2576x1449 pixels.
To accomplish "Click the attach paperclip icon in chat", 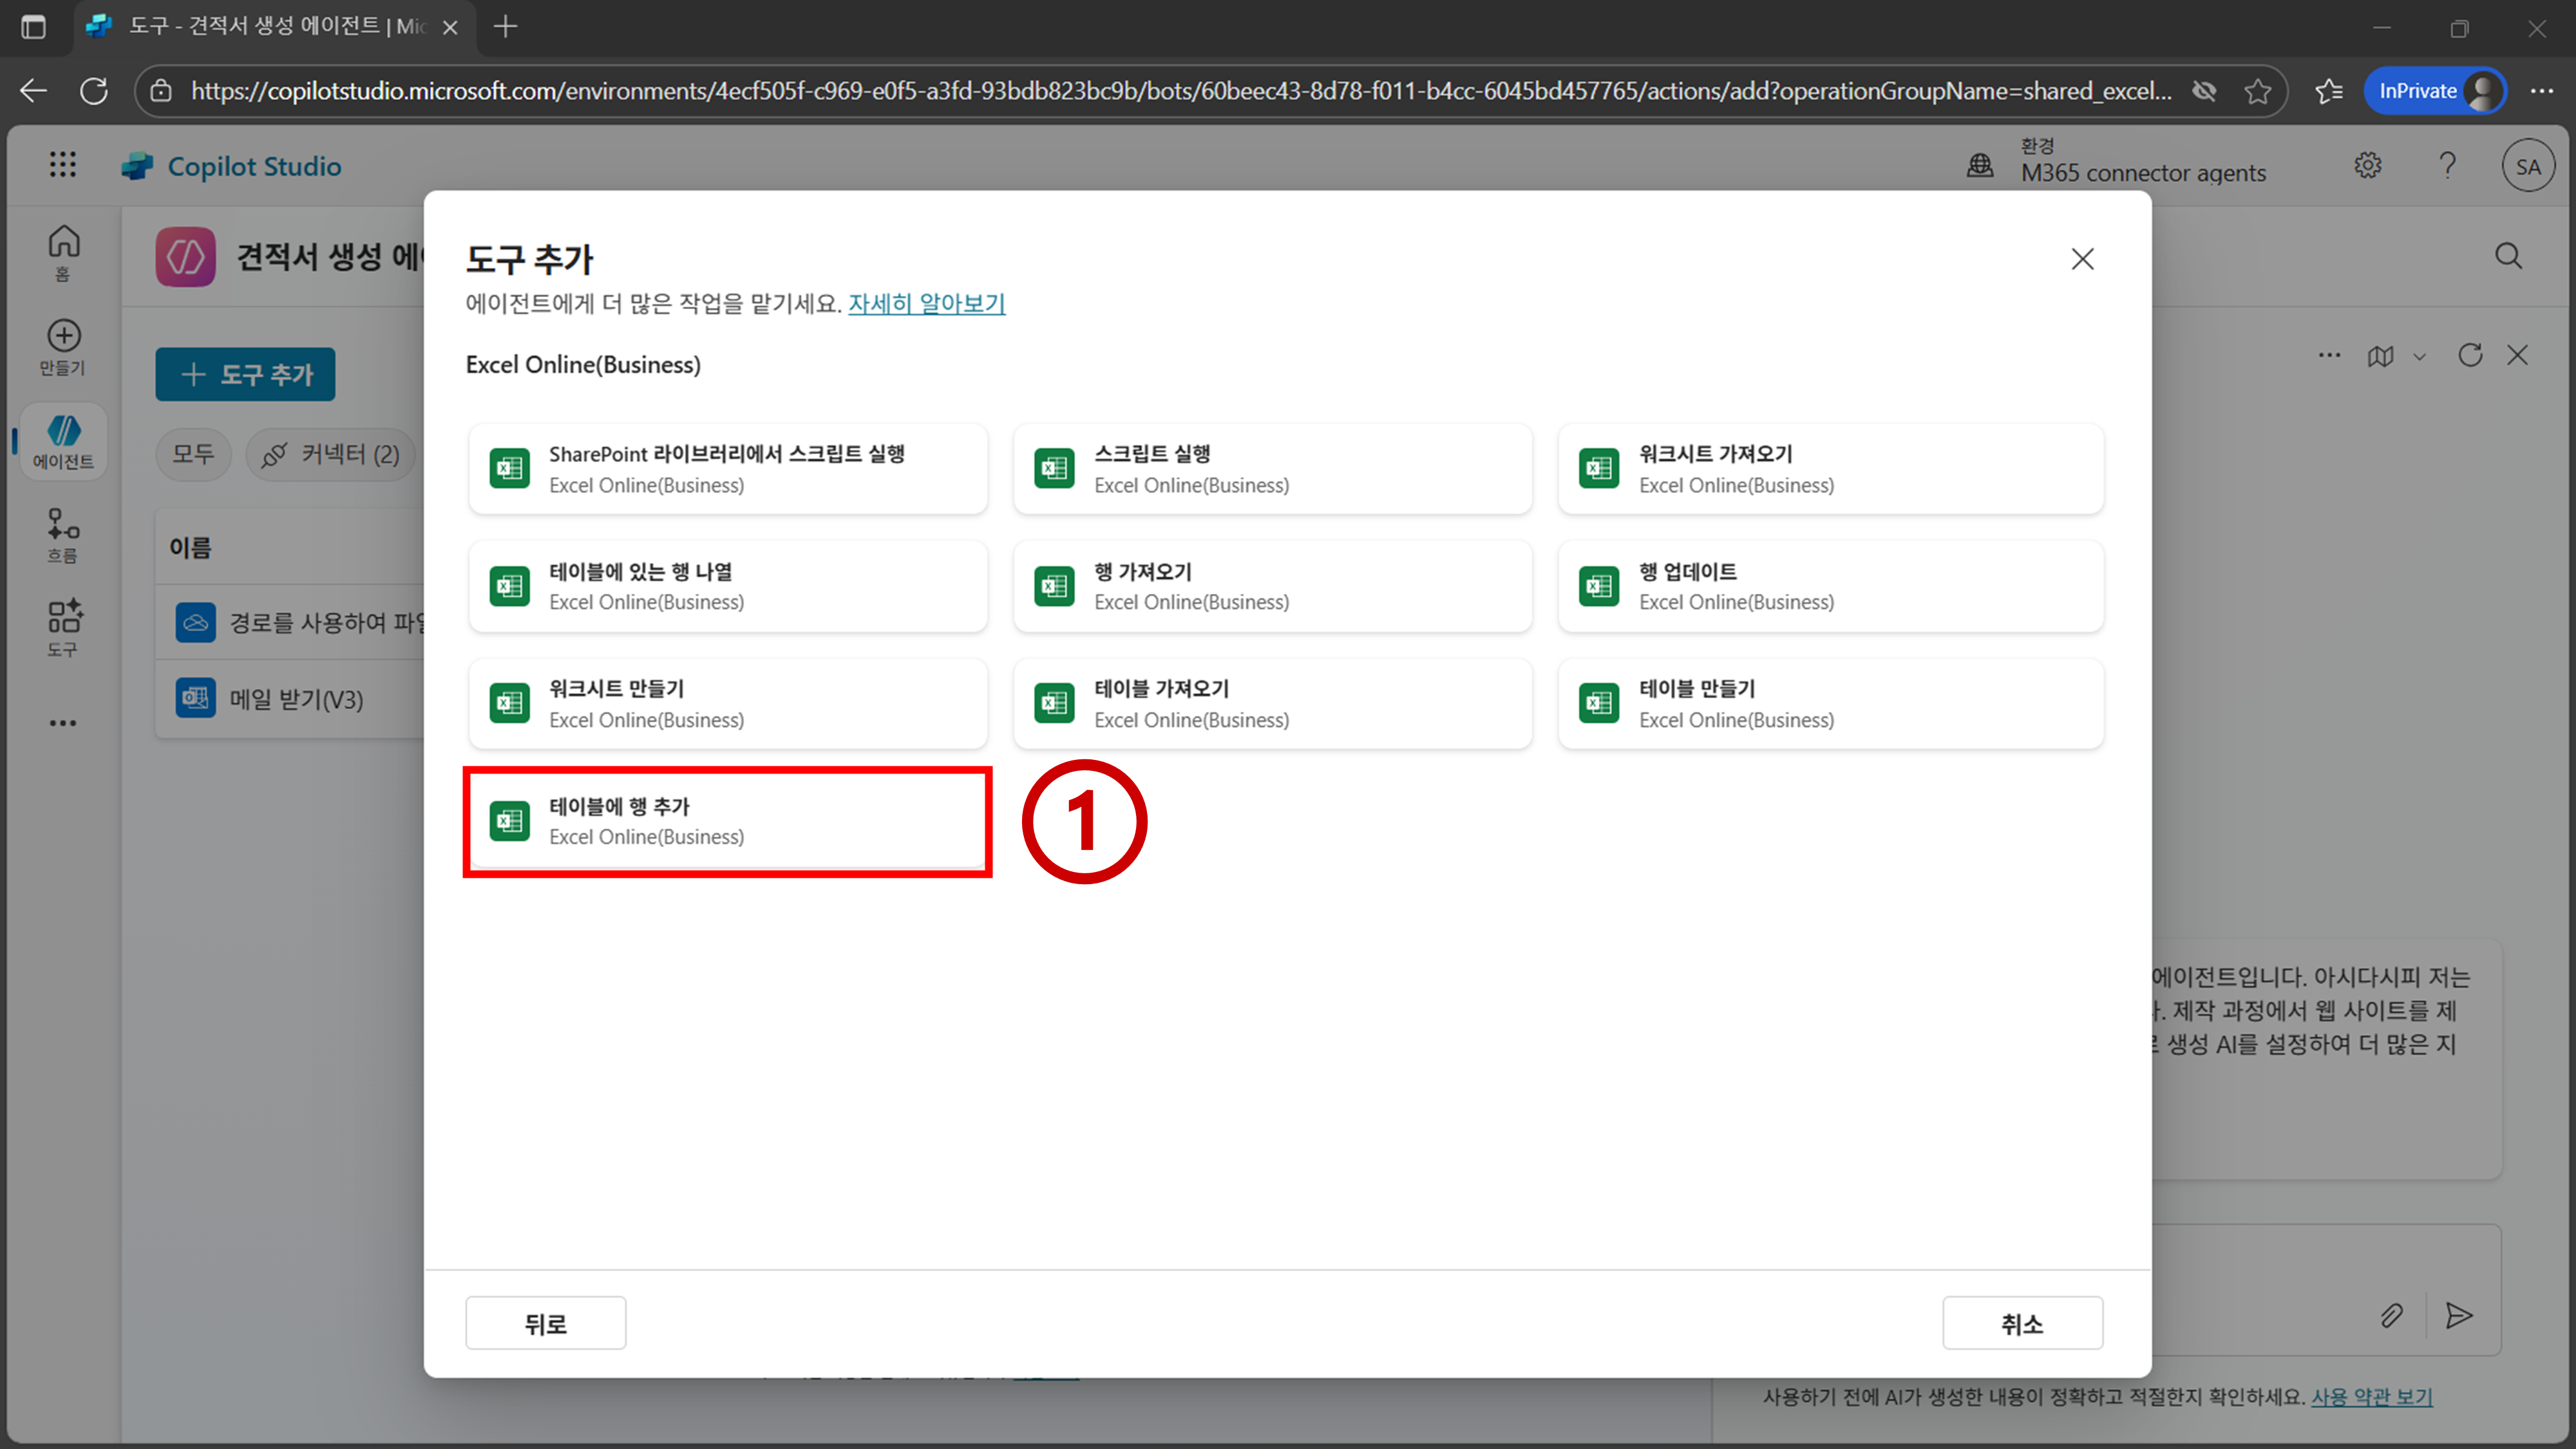I will point(2391,1315).
